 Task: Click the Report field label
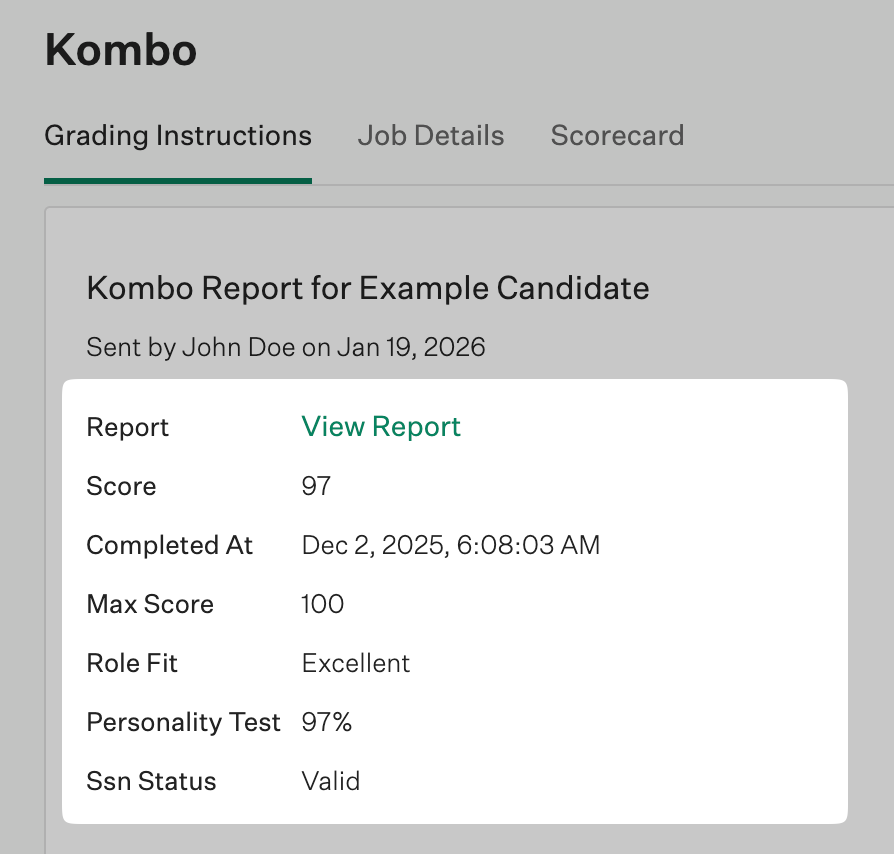tap(128, 428)
